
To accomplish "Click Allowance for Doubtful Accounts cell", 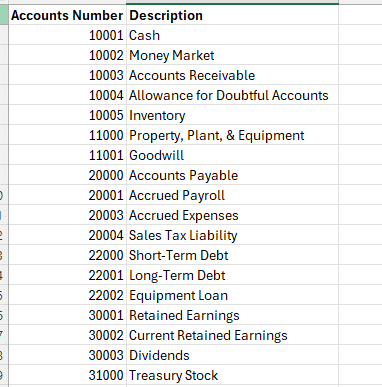I will pyautogui.click(x=232, y=95).
